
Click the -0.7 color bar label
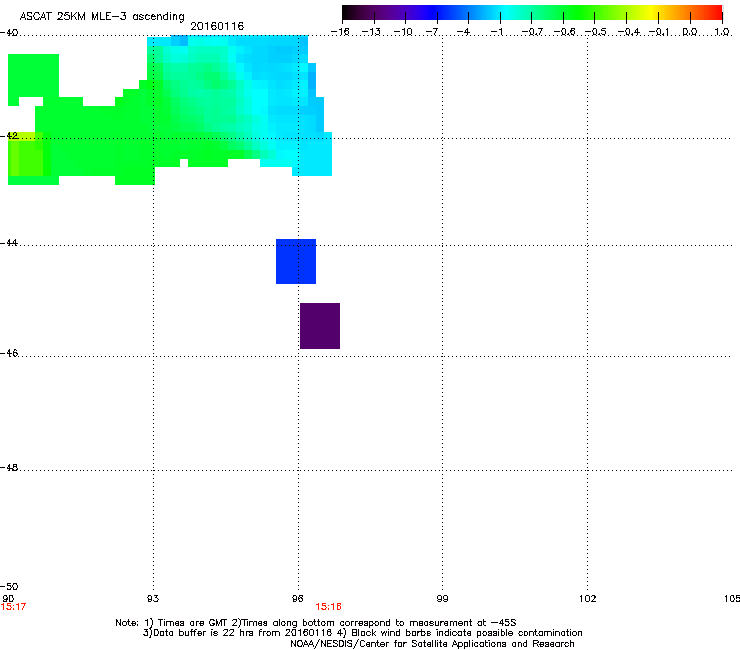(532, 32)
